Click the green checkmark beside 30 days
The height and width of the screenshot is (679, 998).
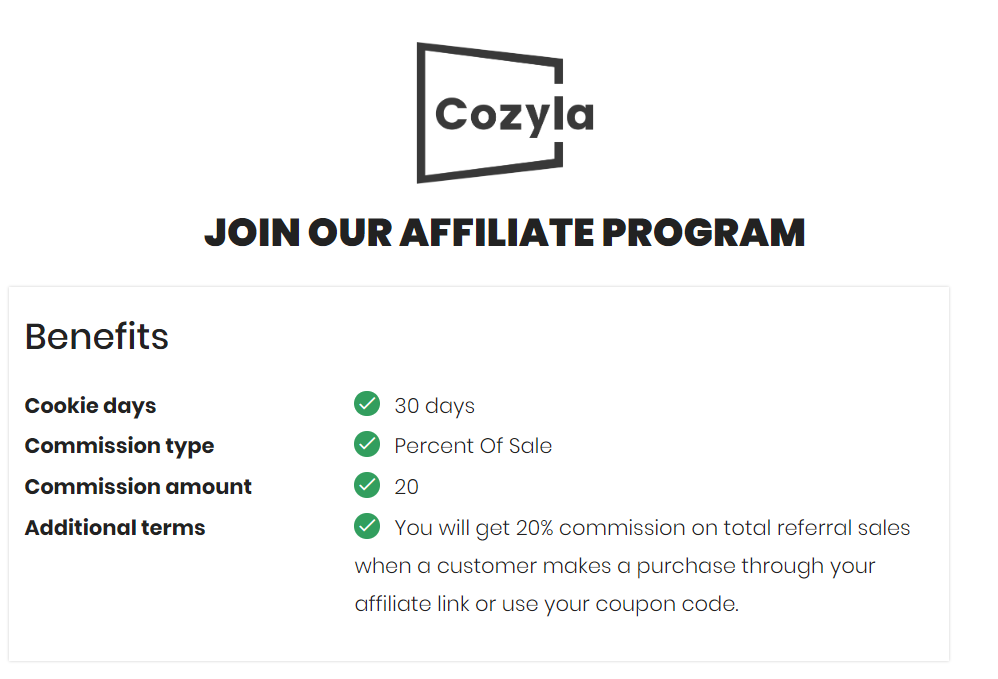point(367,403)
